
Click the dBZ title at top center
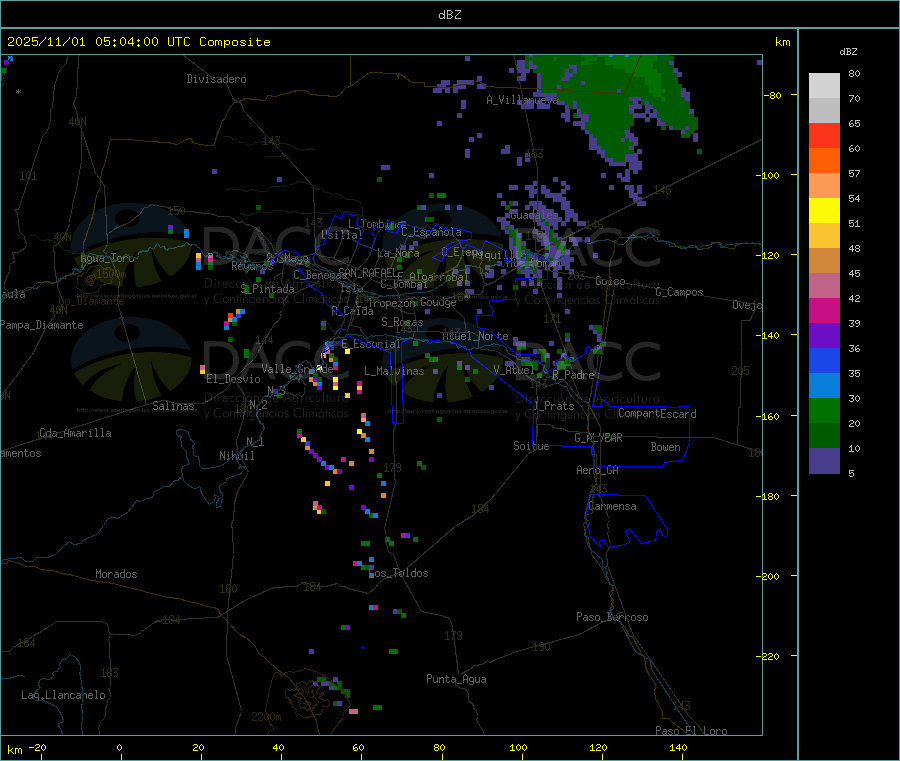click(449, 15)
